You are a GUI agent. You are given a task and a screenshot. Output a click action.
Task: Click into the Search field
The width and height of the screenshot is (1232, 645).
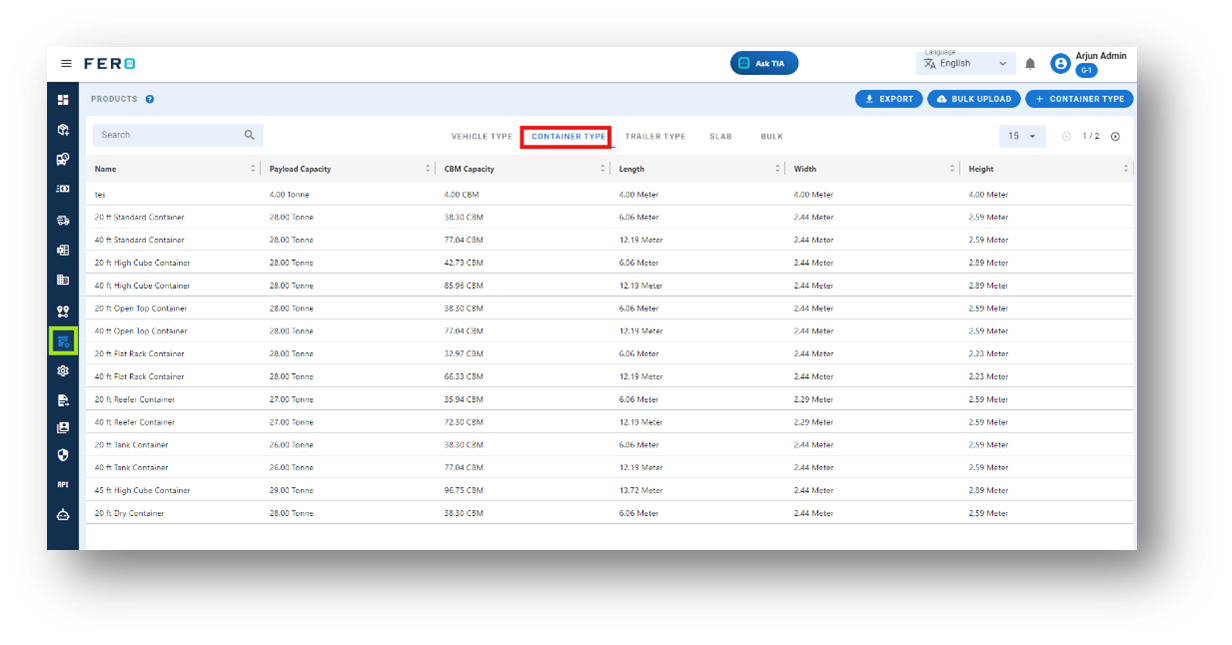[178, 135]
